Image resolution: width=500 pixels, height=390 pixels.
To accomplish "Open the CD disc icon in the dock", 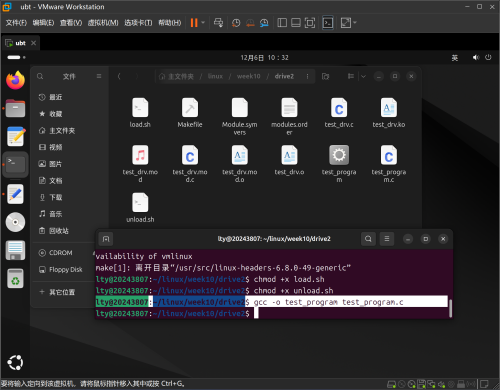I will 15,222.
